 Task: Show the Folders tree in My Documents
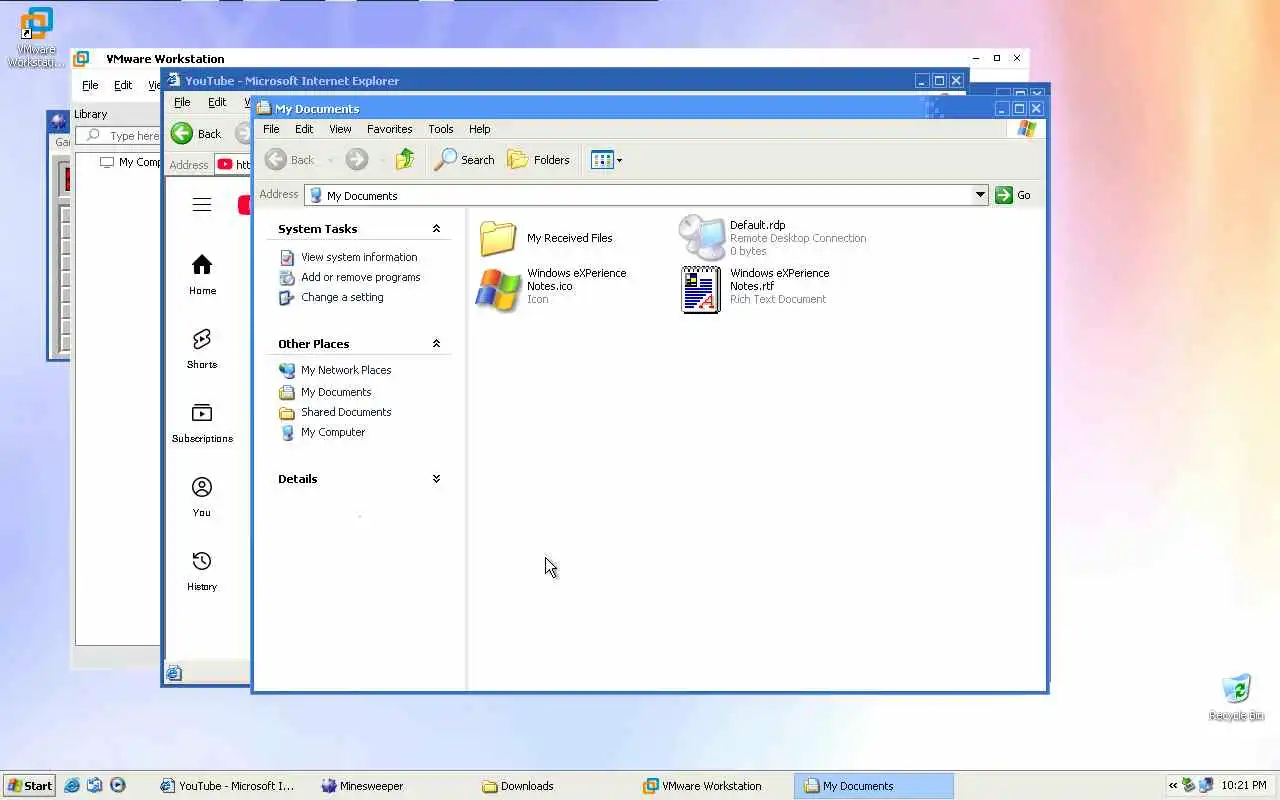(x=538, y=160)
